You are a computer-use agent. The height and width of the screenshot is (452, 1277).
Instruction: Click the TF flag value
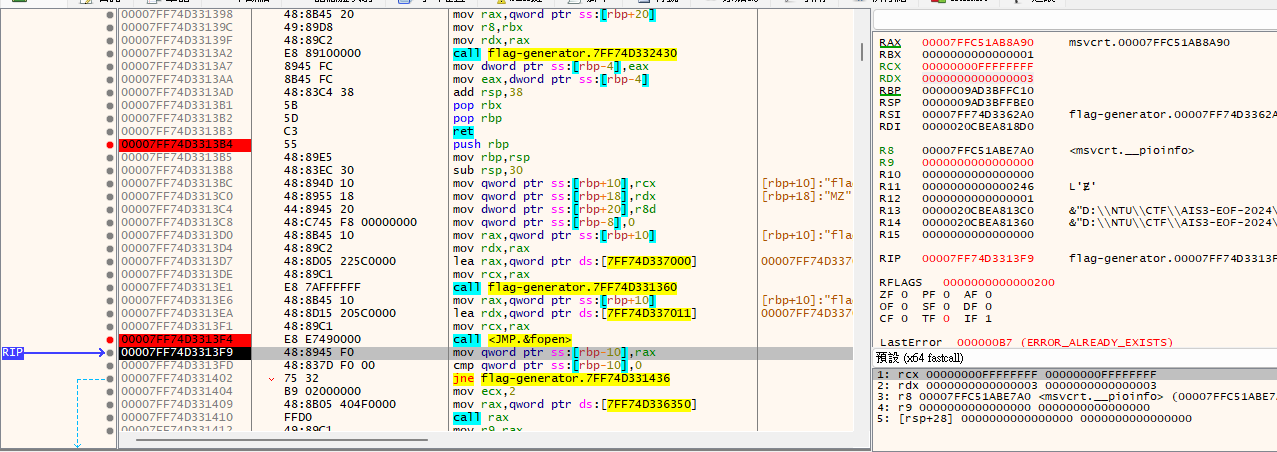pyautogui.click(x=945, y=318)
